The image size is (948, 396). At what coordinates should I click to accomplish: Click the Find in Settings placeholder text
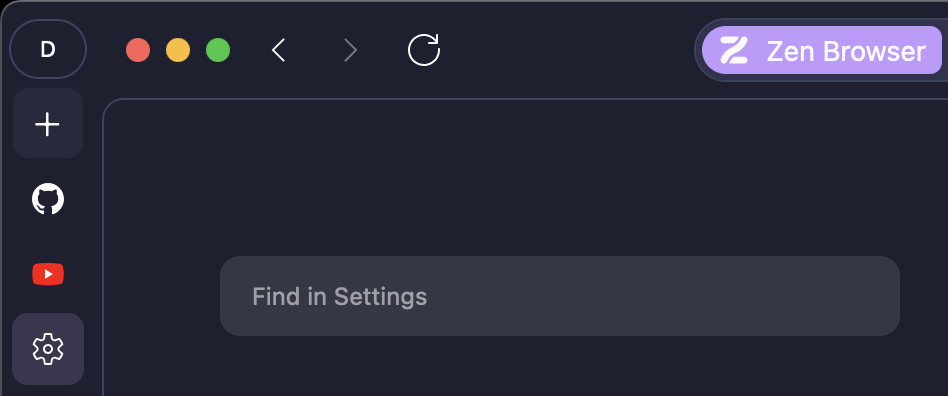[340, 297]
